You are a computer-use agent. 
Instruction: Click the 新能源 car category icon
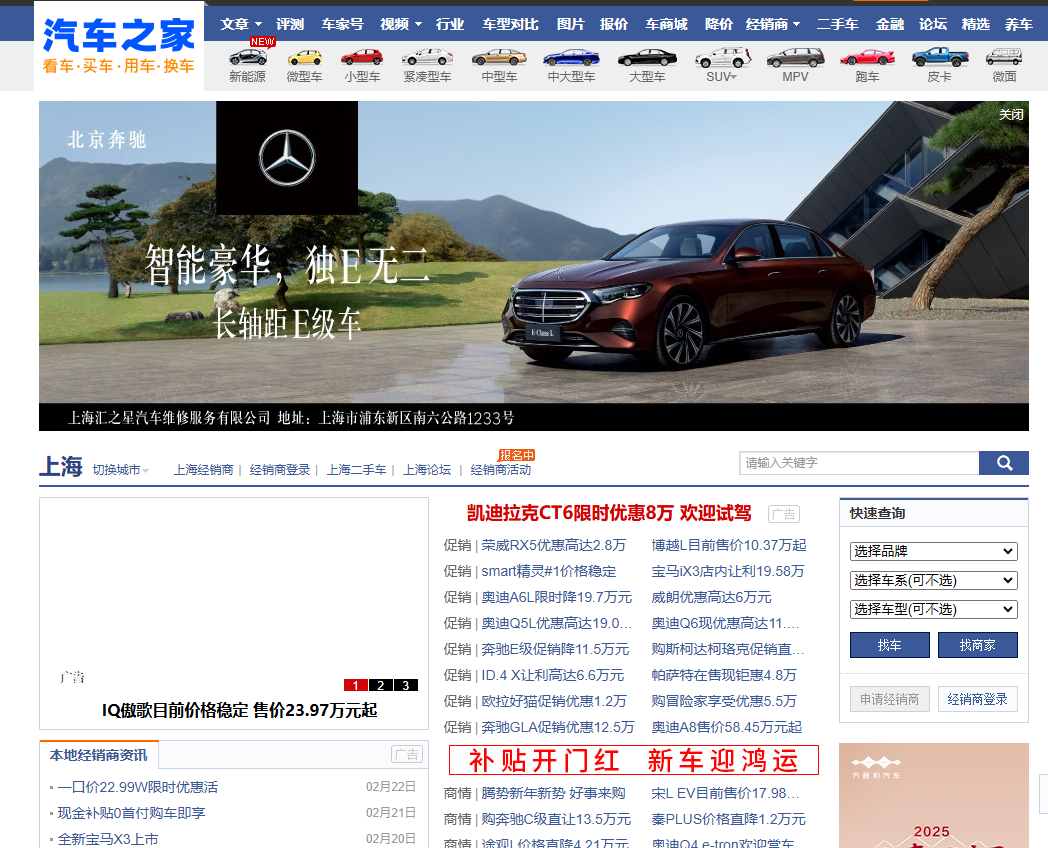point(248,58)
